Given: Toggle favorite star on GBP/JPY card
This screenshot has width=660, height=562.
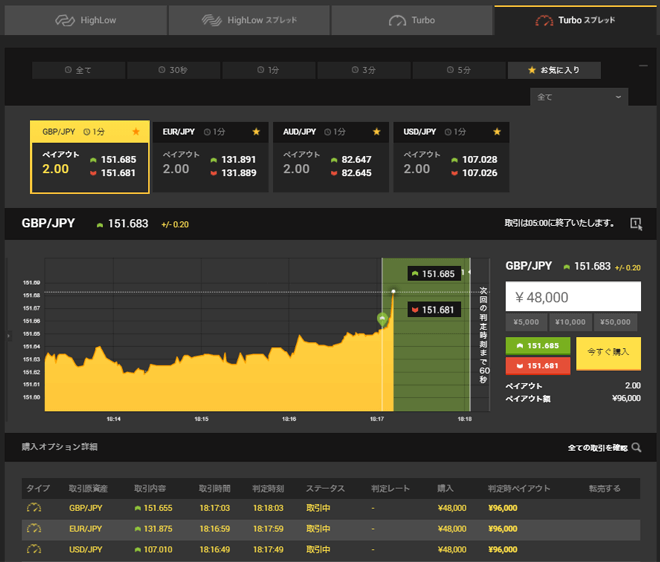Looking at the screenshot, I should (136, 132).
